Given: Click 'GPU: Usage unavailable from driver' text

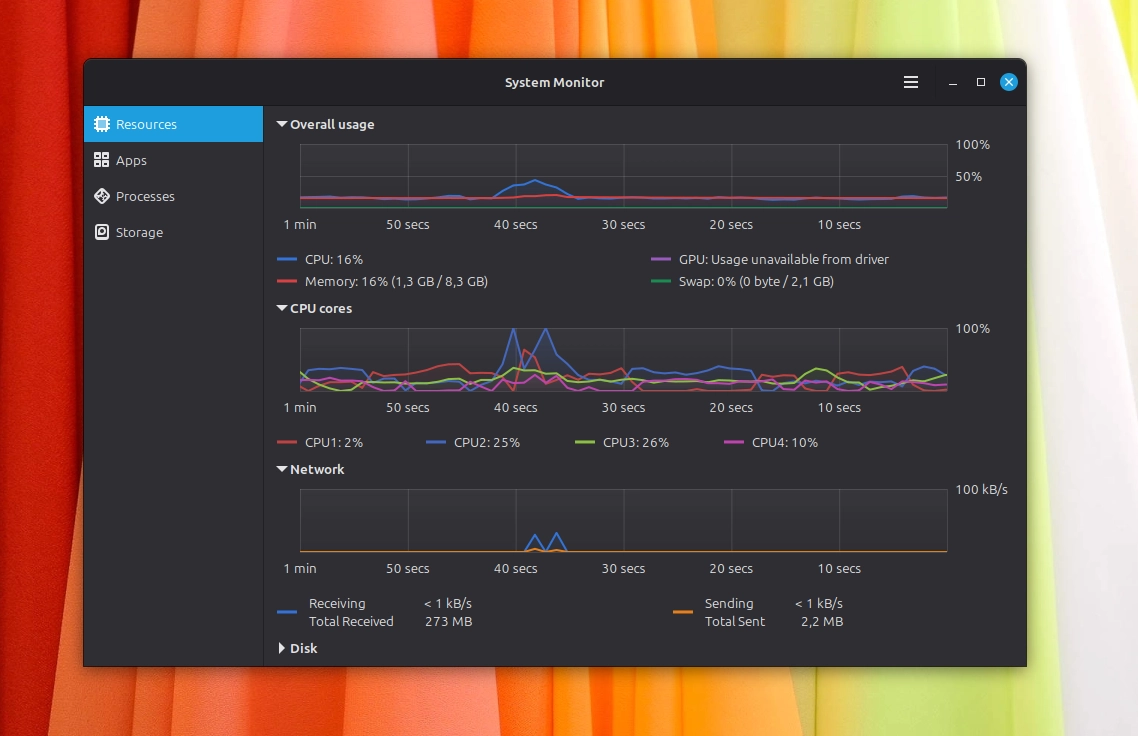Looking at the screenshot, I should point(784,259).
